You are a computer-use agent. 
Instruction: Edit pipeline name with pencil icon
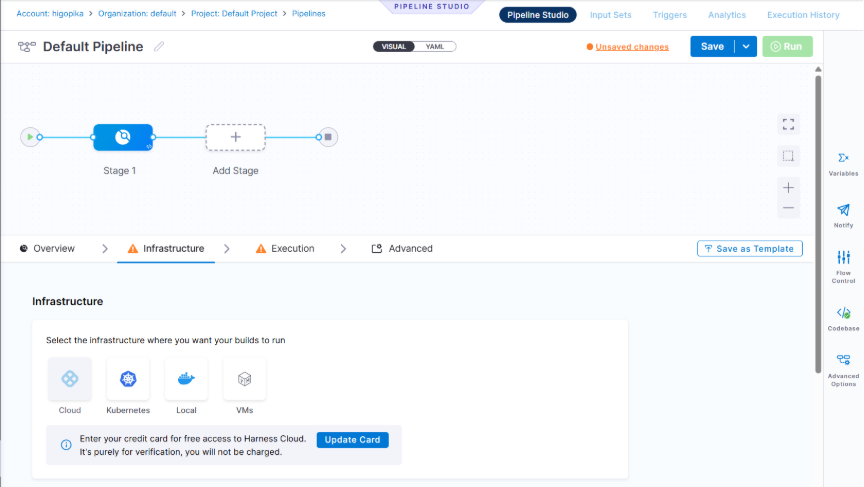pos(159,47)
